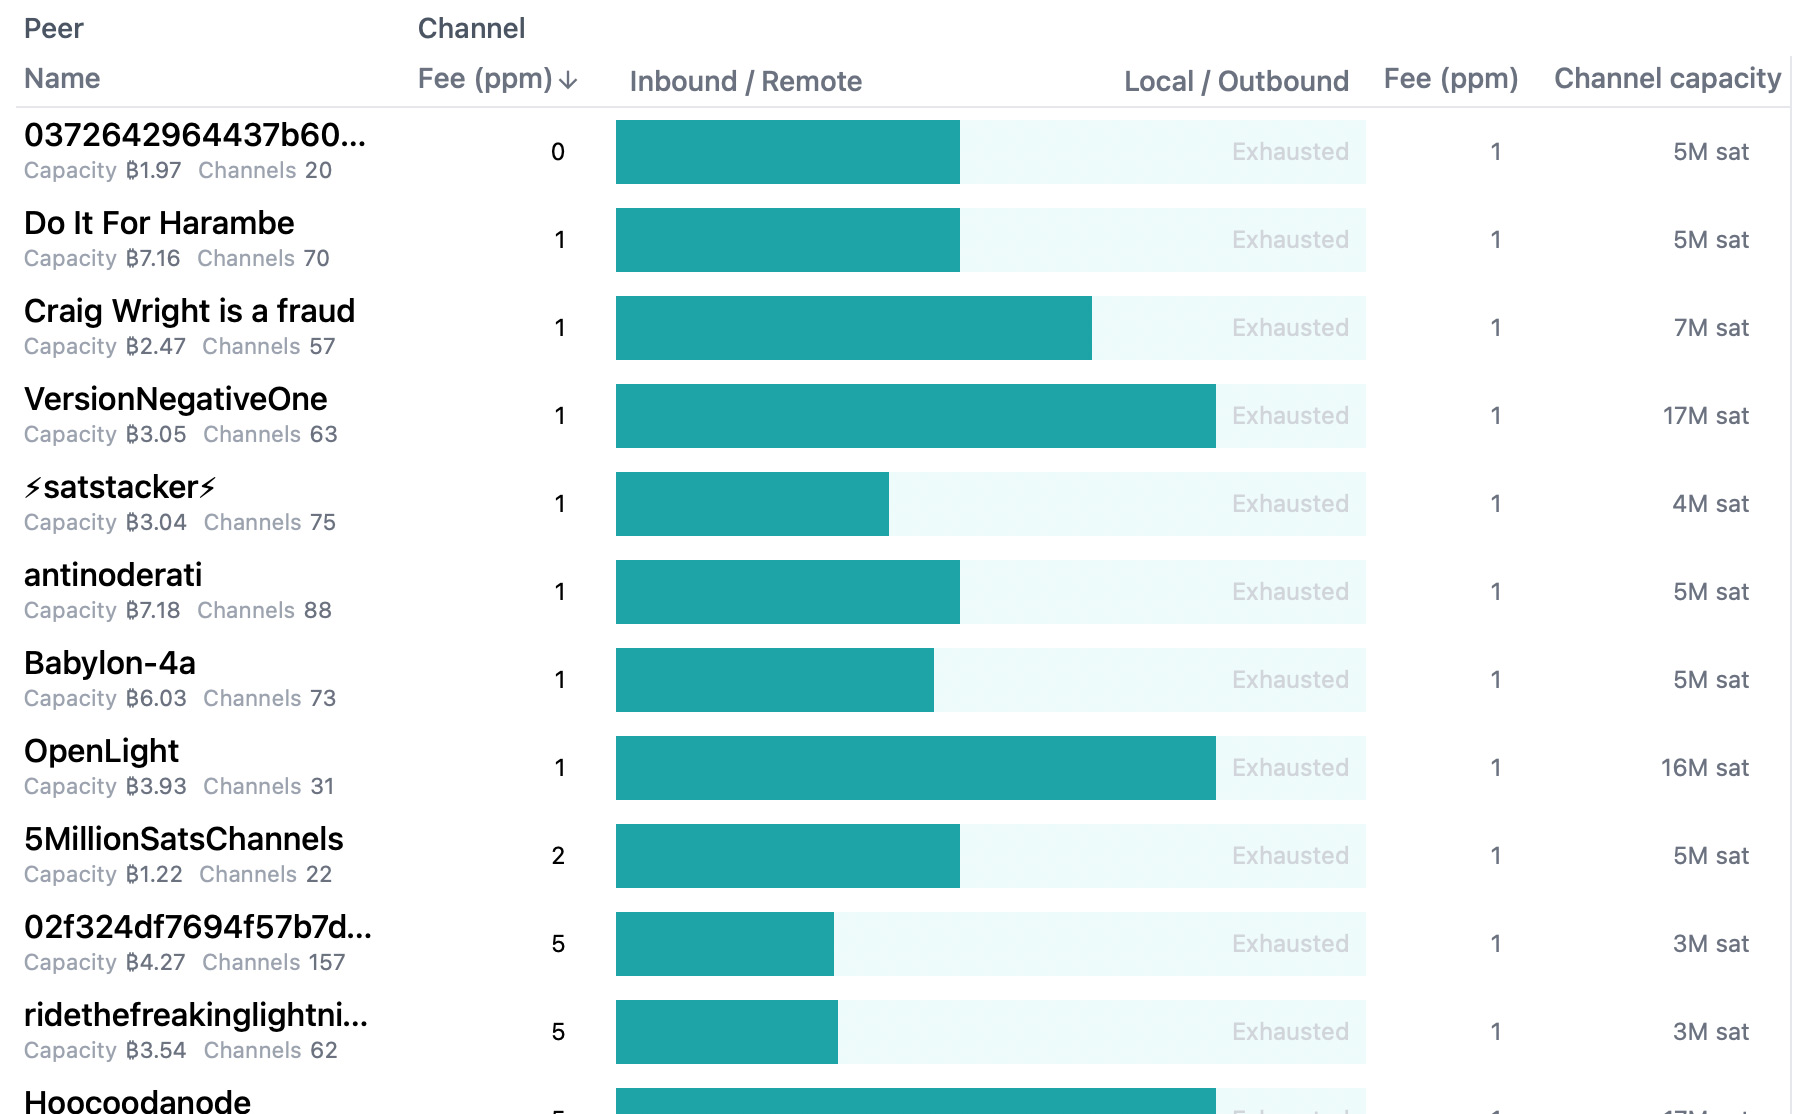Sort by the Peer Name column header
Viewport: 1818px width, 1114px height.
(62, 78)
